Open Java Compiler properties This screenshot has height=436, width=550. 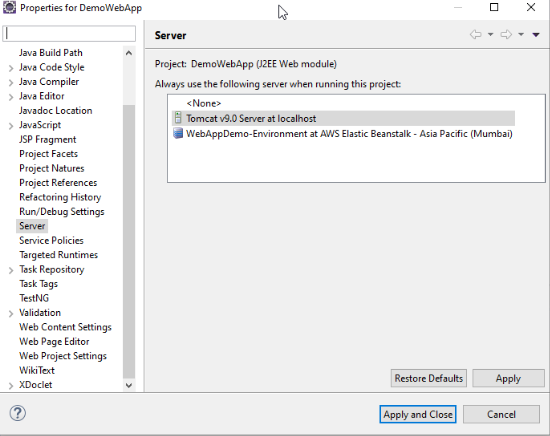[x=49, y=81]
